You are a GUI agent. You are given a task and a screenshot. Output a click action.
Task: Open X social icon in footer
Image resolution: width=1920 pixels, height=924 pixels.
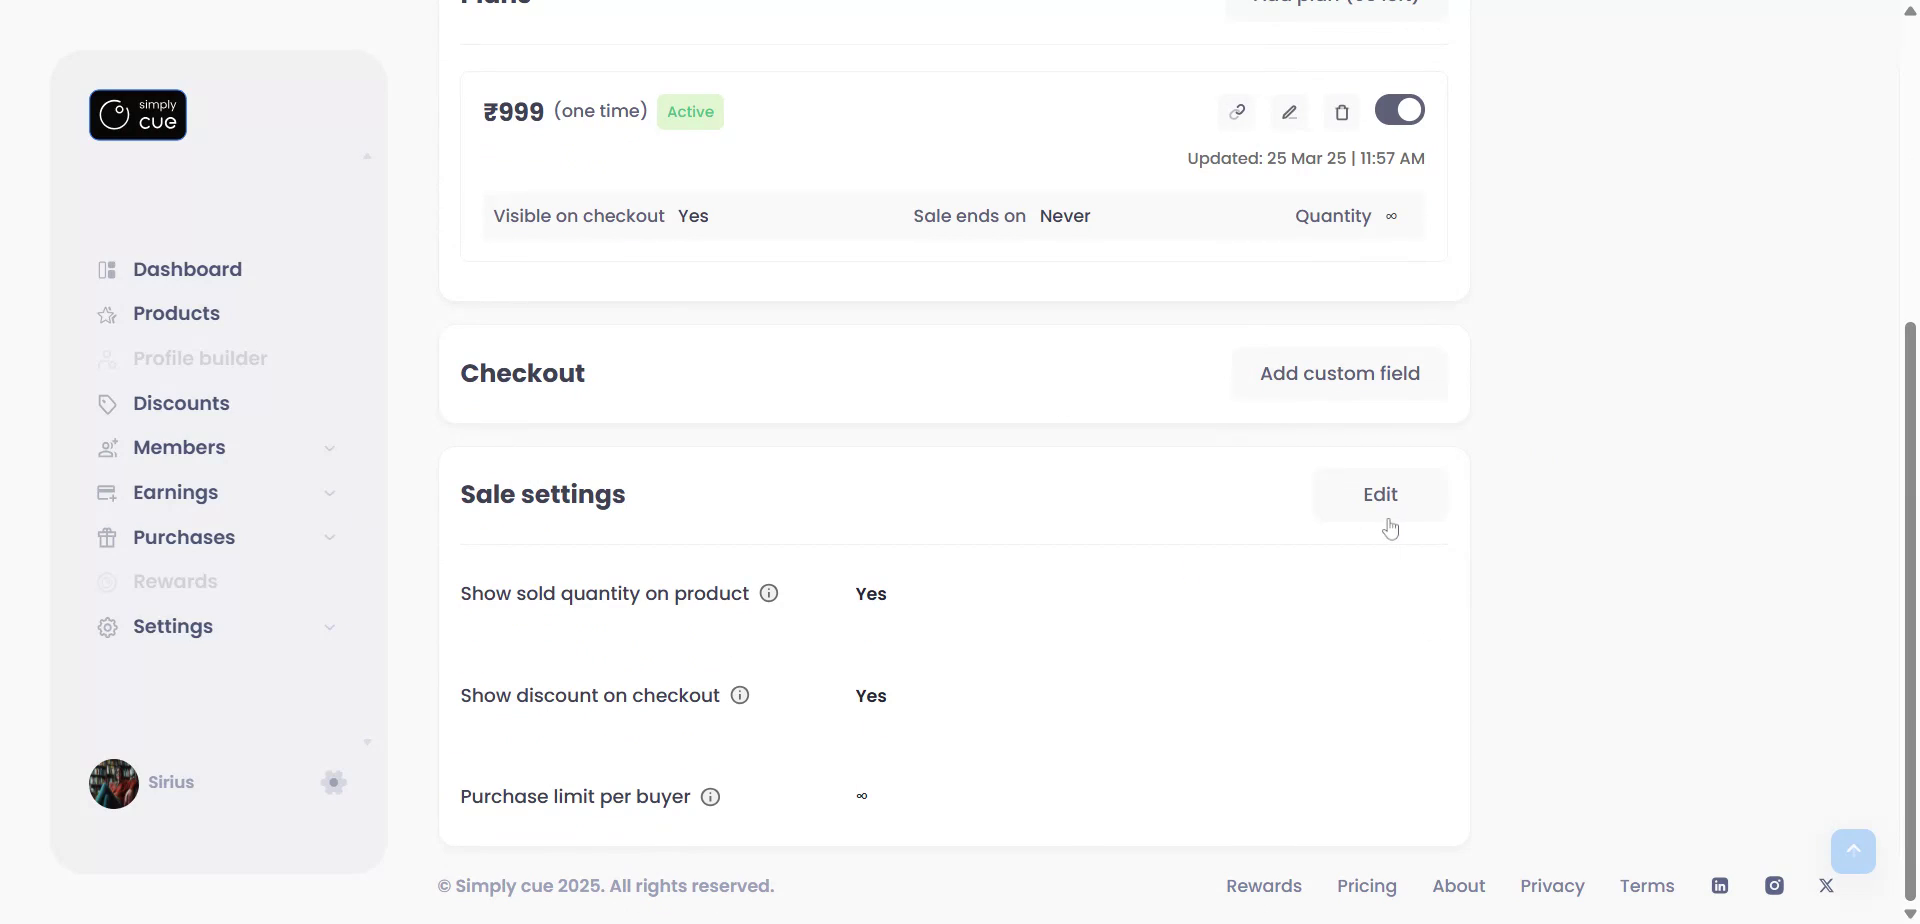coord(1827,886)
